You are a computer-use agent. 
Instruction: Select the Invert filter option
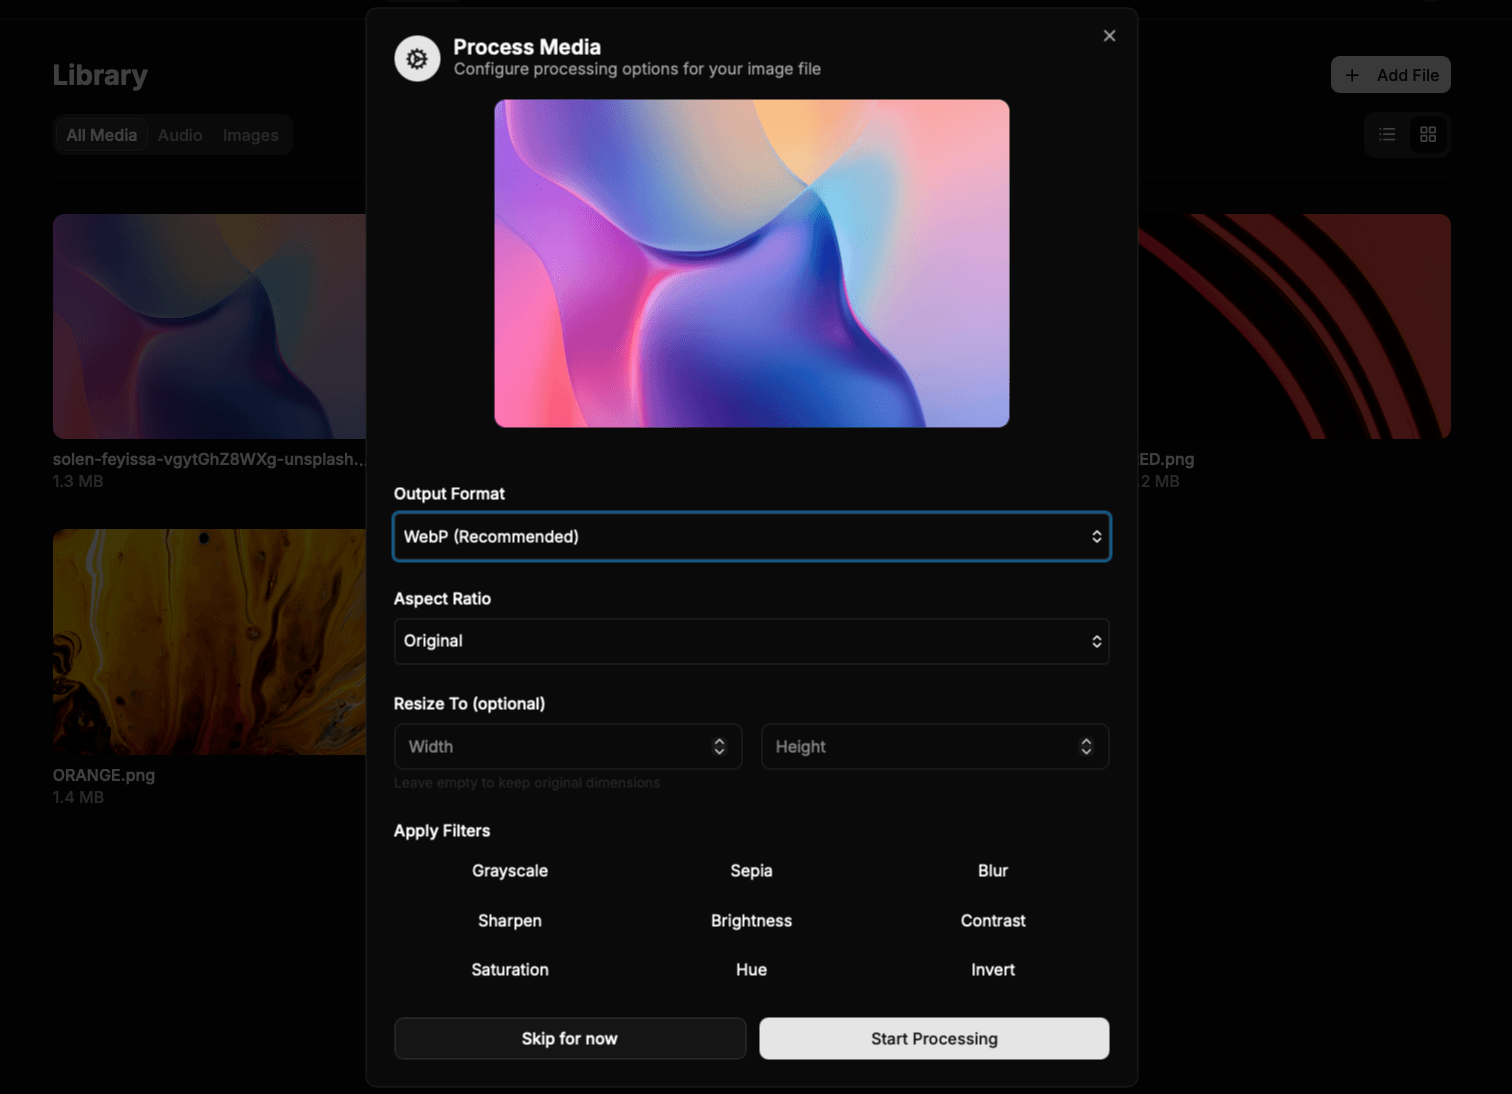[x=992, y=970]
